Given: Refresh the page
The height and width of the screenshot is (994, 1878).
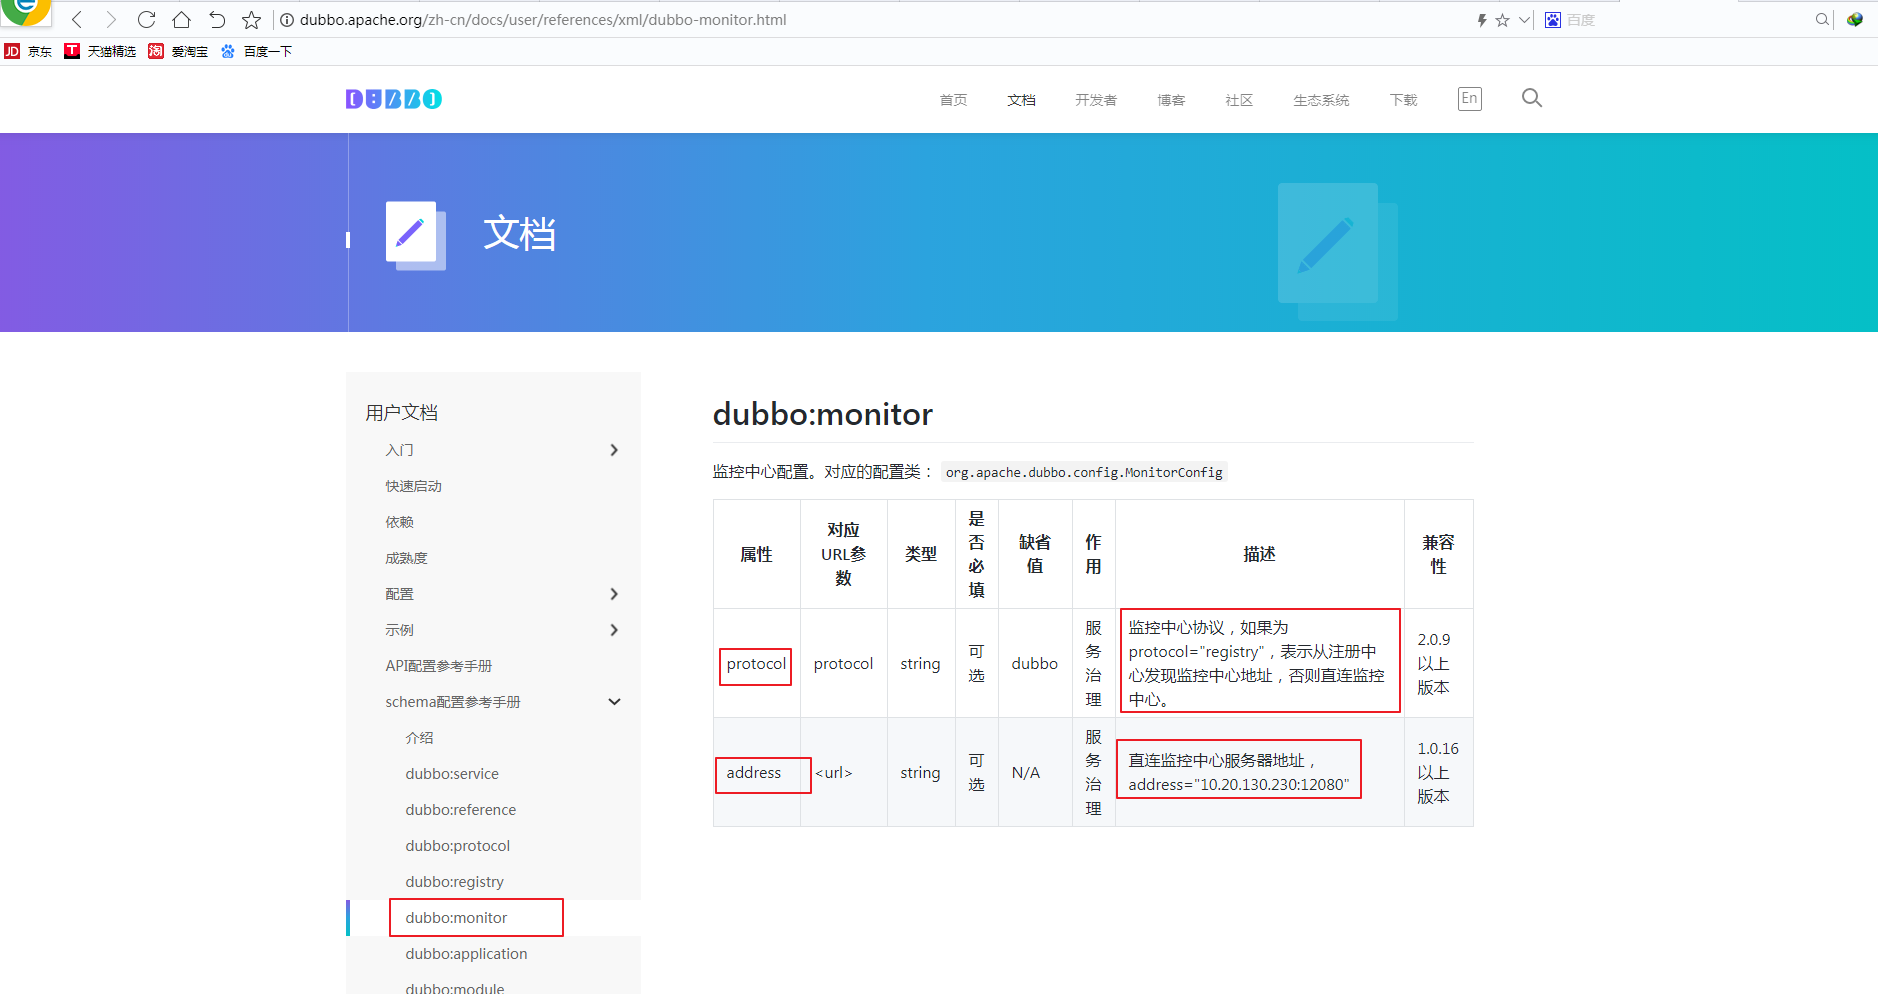Looking at the screenshot, I should coord(146,18).
